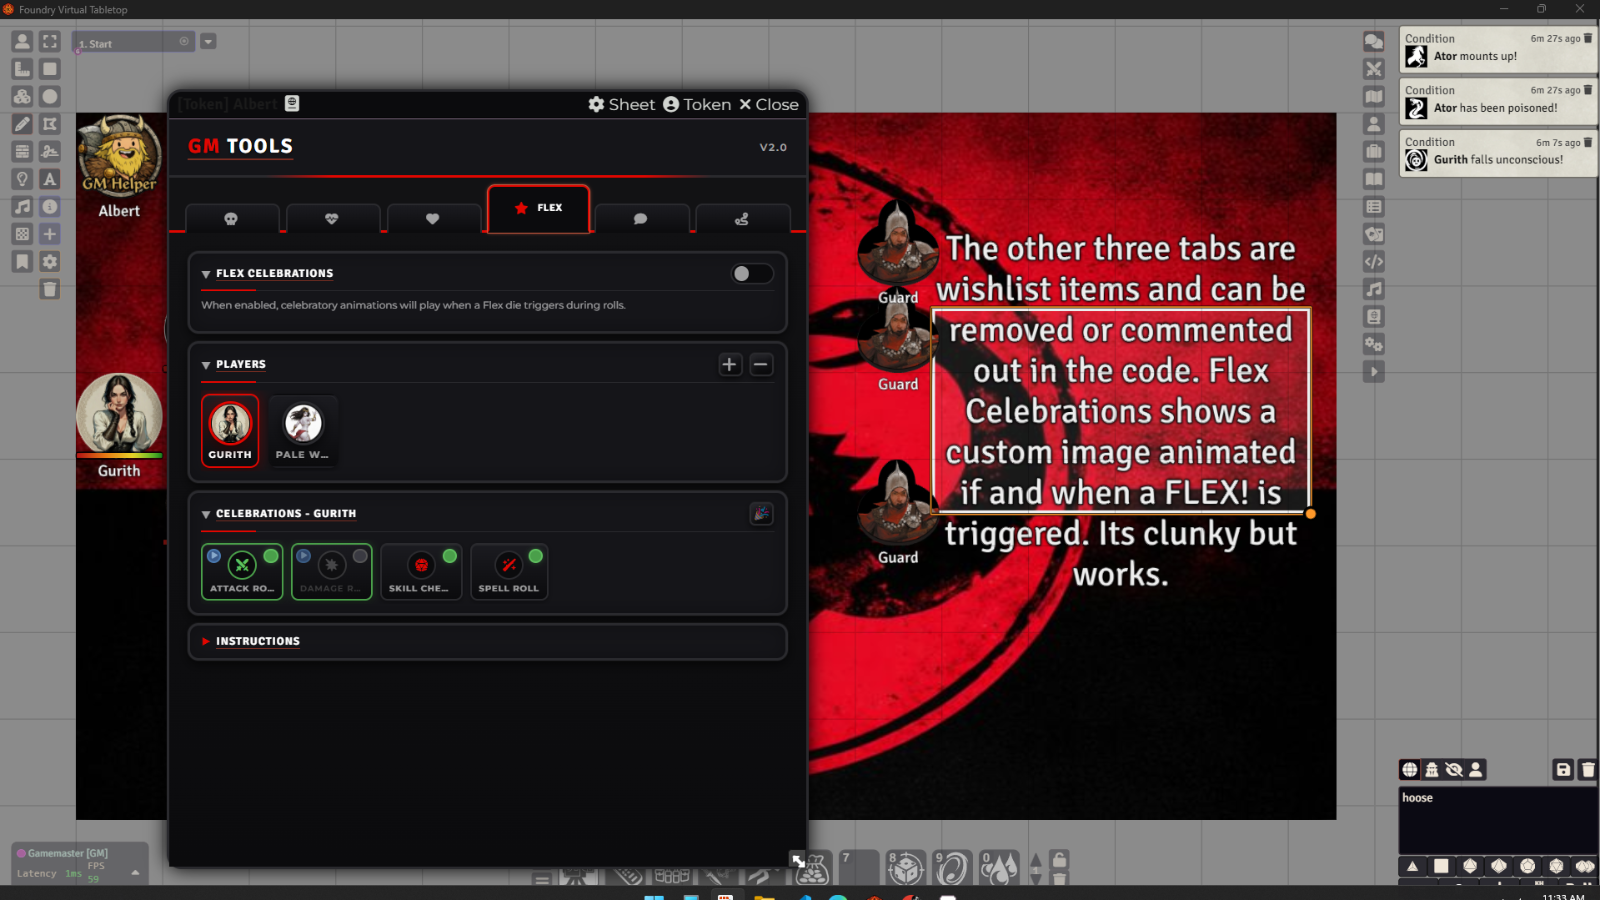
Task: Open the Combat Encounters sidebar tab
Action: click(x=1374, y=69)
